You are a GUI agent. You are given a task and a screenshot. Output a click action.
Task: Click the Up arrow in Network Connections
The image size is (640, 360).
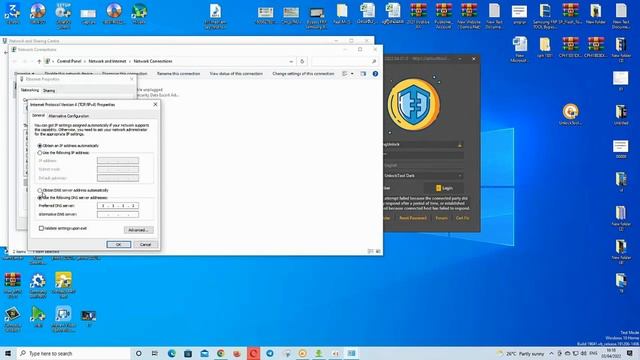tap(39, 61)
